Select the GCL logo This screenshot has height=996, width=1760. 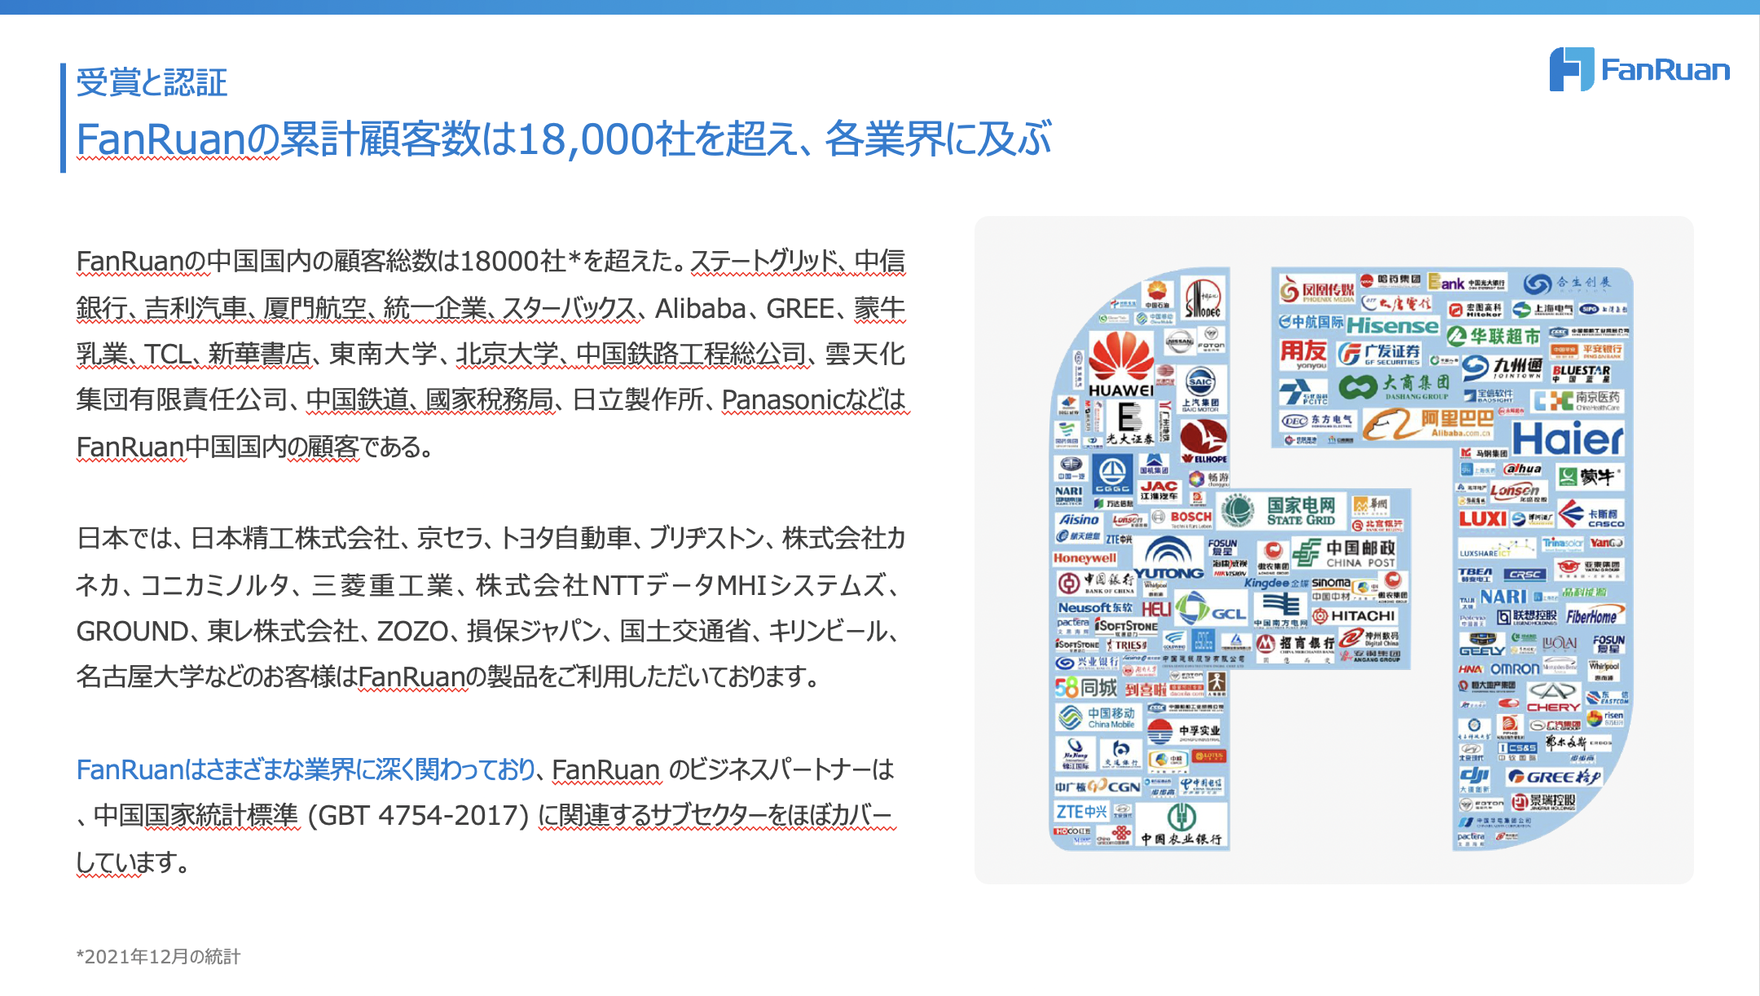(1209, 609)
